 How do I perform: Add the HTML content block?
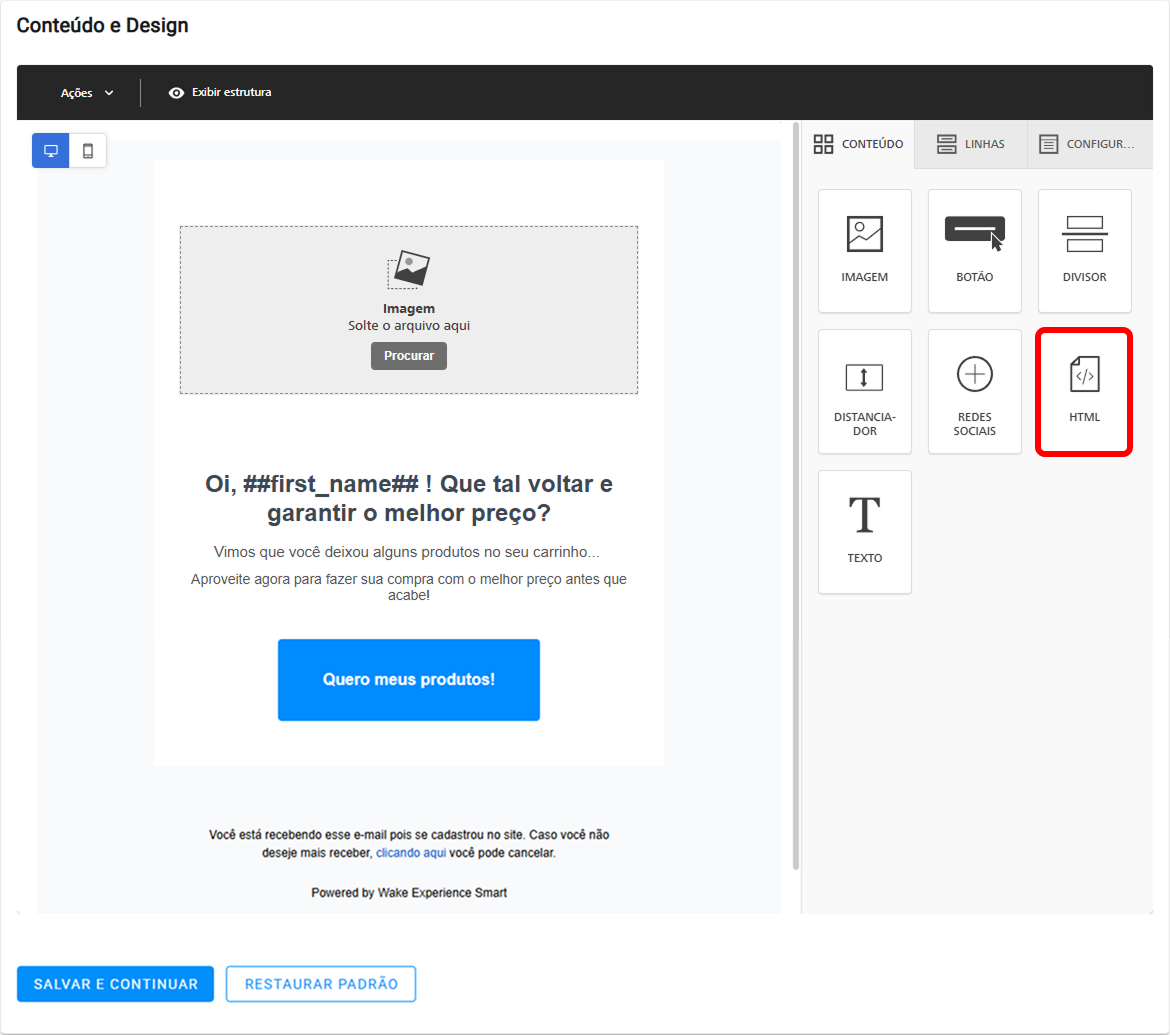pyautogui.click(x=1084, y=392)
